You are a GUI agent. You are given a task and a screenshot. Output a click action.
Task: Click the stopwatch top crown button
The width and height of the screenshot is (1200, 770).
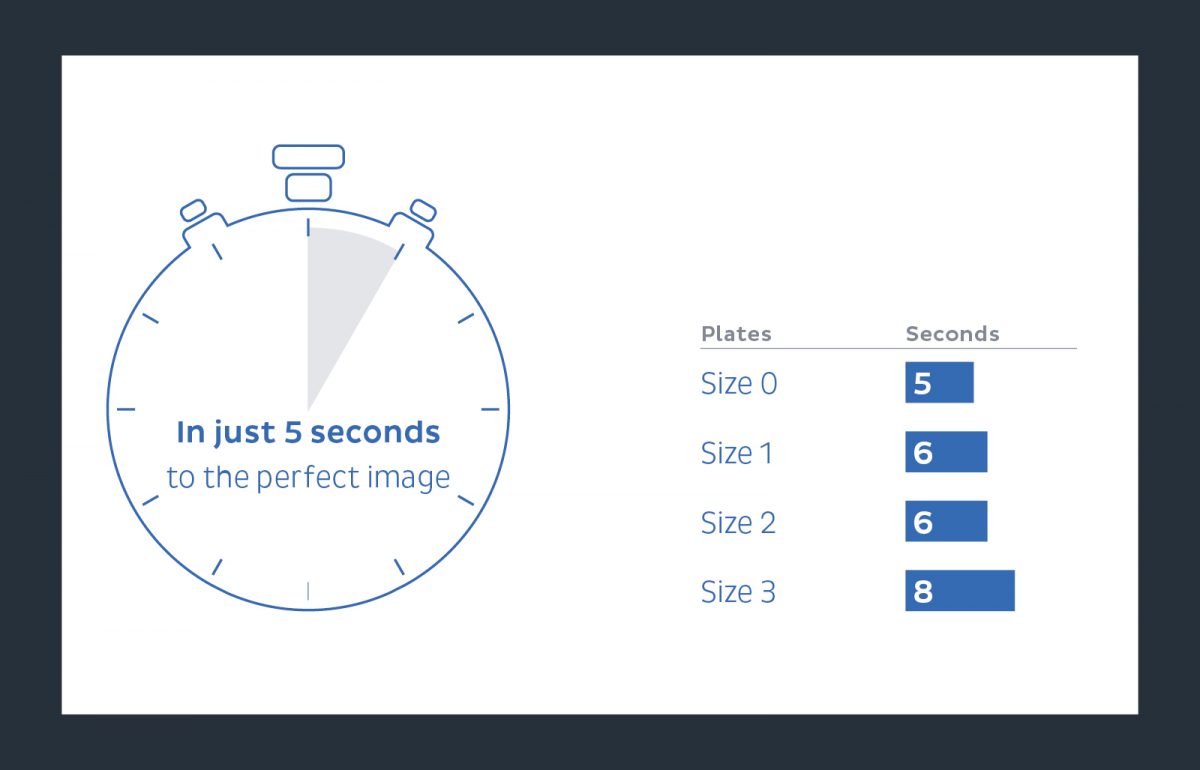tap(308, 157)
